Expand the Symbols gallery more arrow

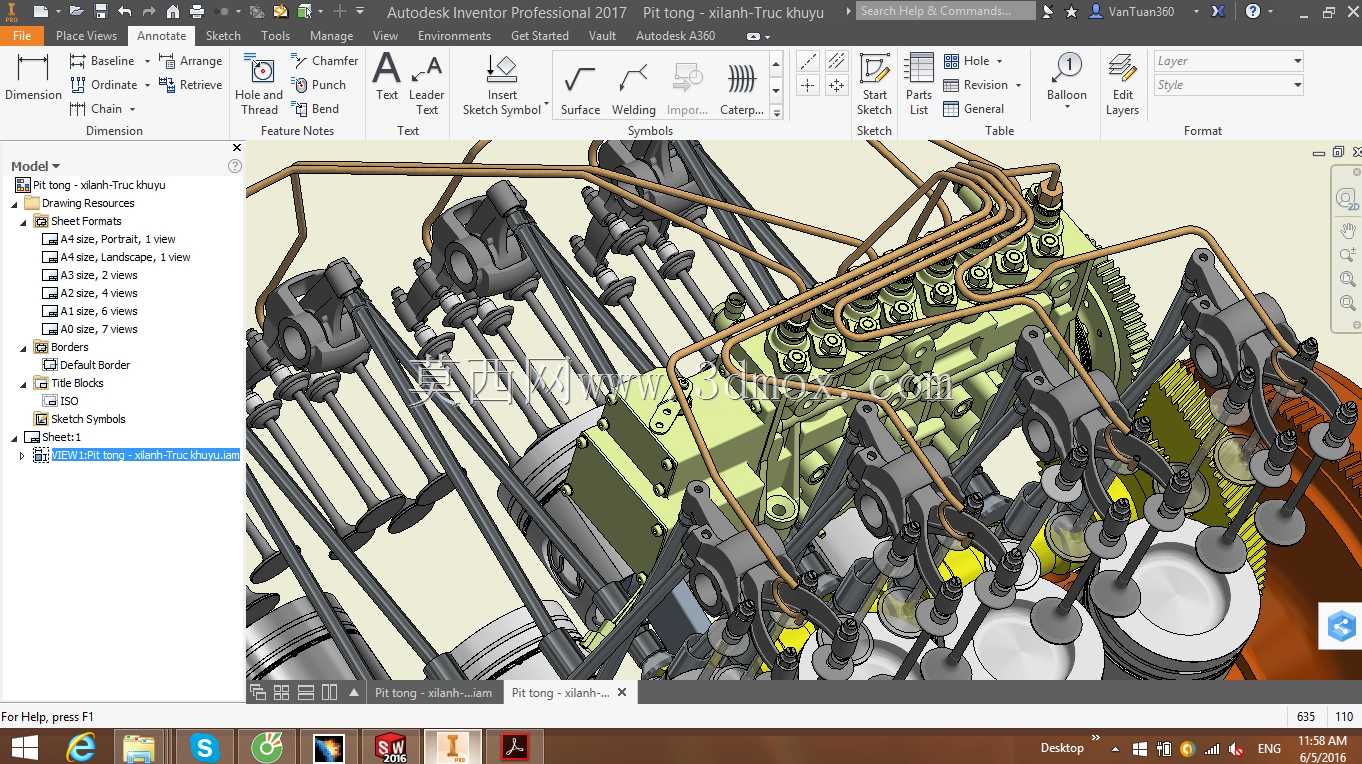tap(776, 112)
